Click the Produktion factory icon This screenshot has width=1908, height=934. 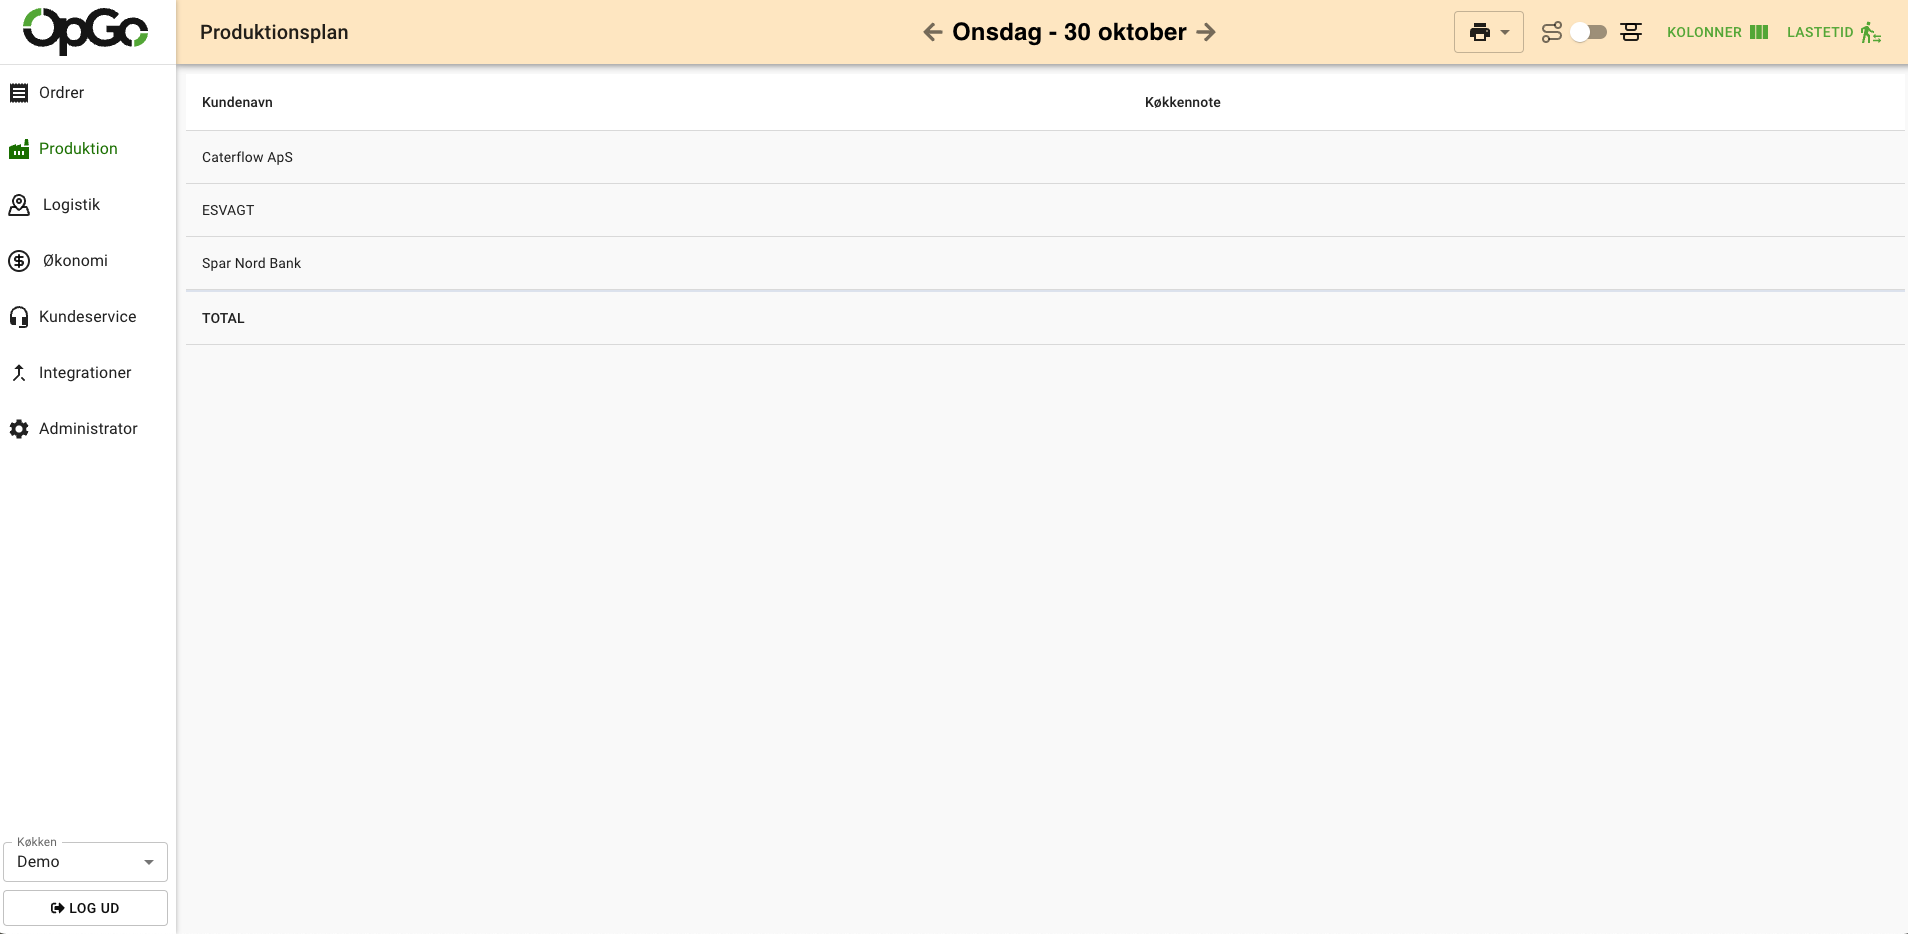point(19,149)
